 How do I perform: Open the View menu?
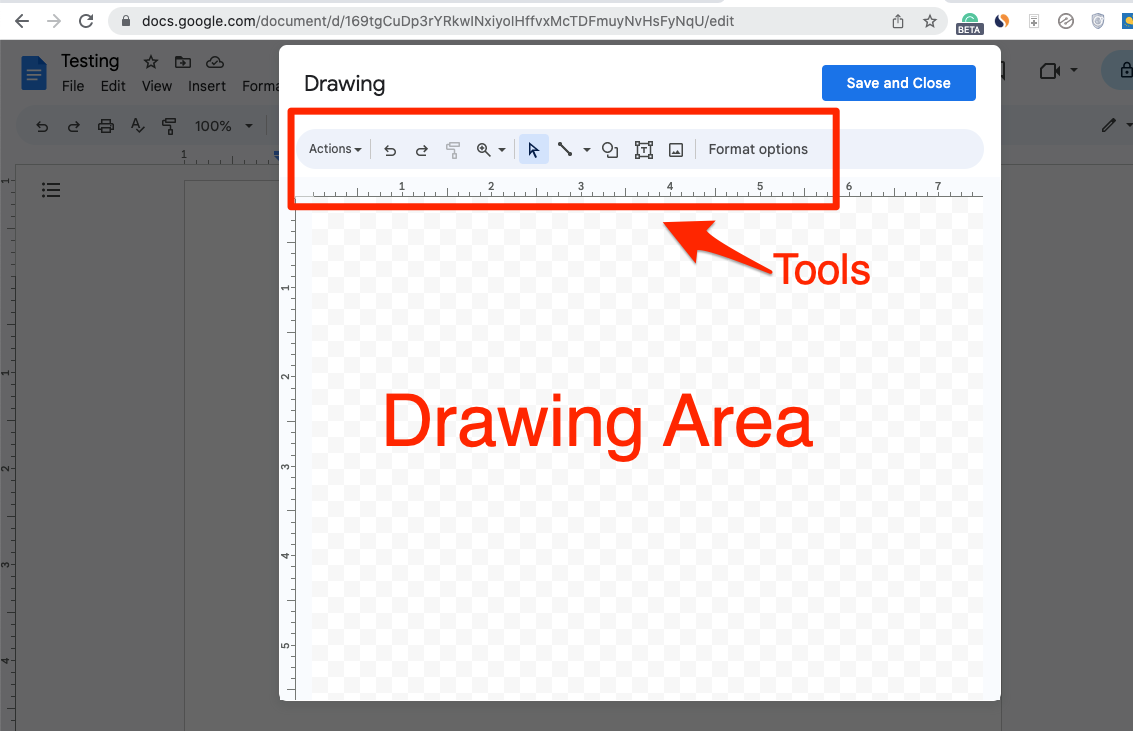click(x=156, y=86)
